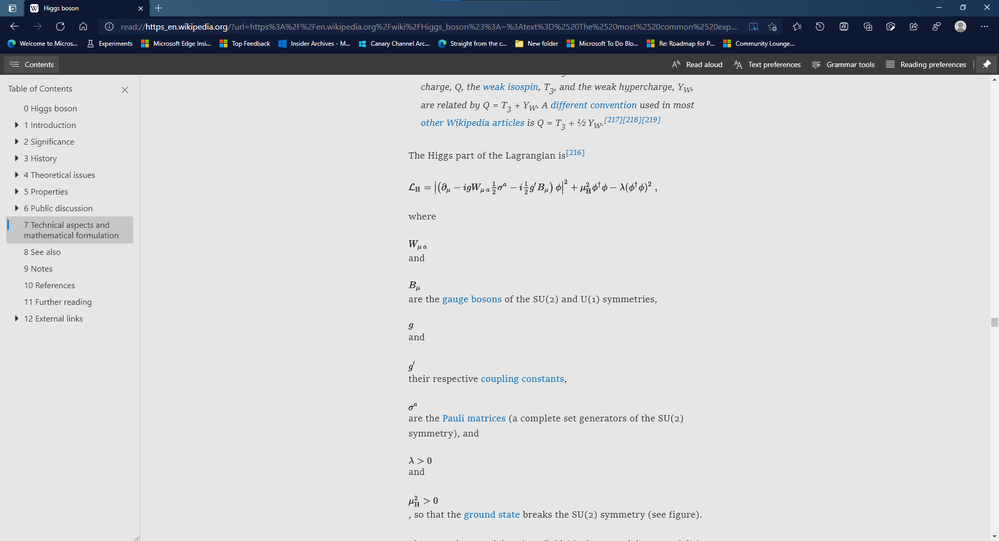
Task: Select the Higgs boson tab
Action: coord(87,8)
